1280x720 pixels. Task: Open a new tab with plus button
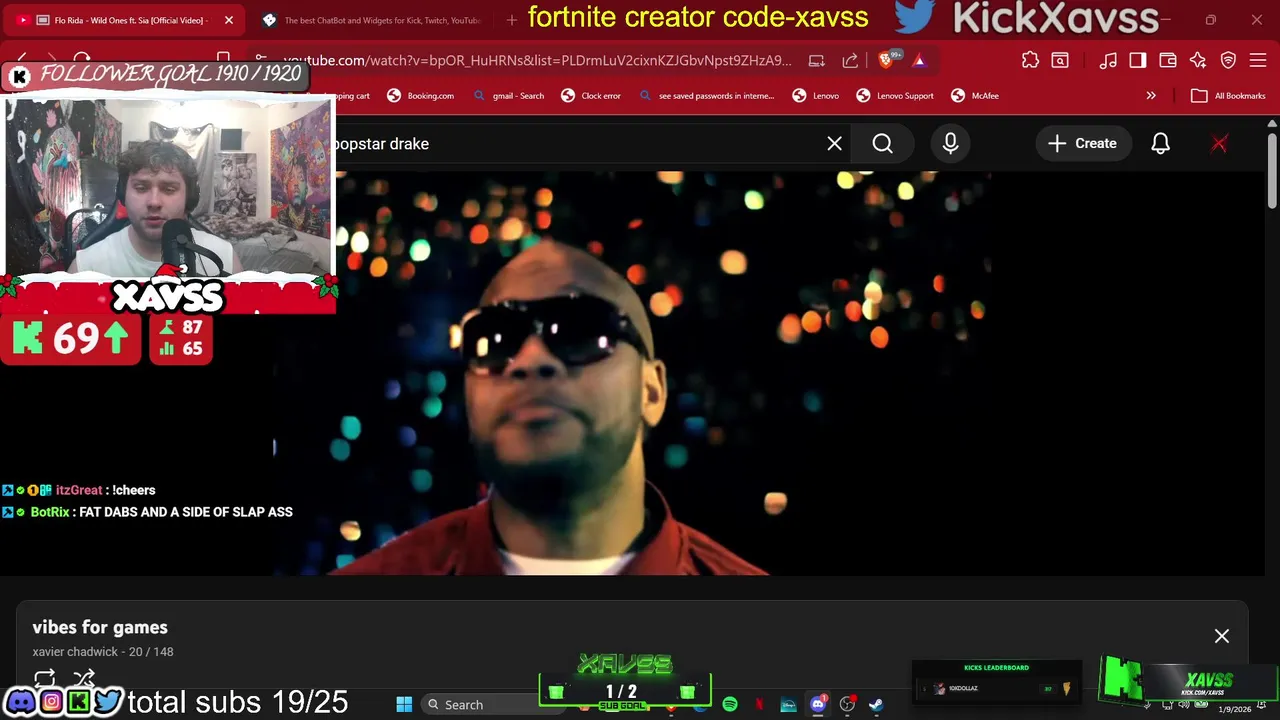(512, 20)
